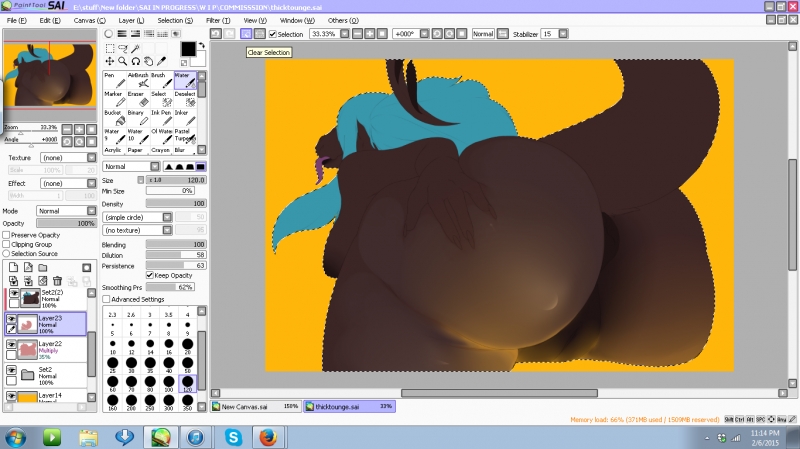The image size is (800, 449).
Task: Choose the Pen brush tool
Action: (x=115, y=80)
